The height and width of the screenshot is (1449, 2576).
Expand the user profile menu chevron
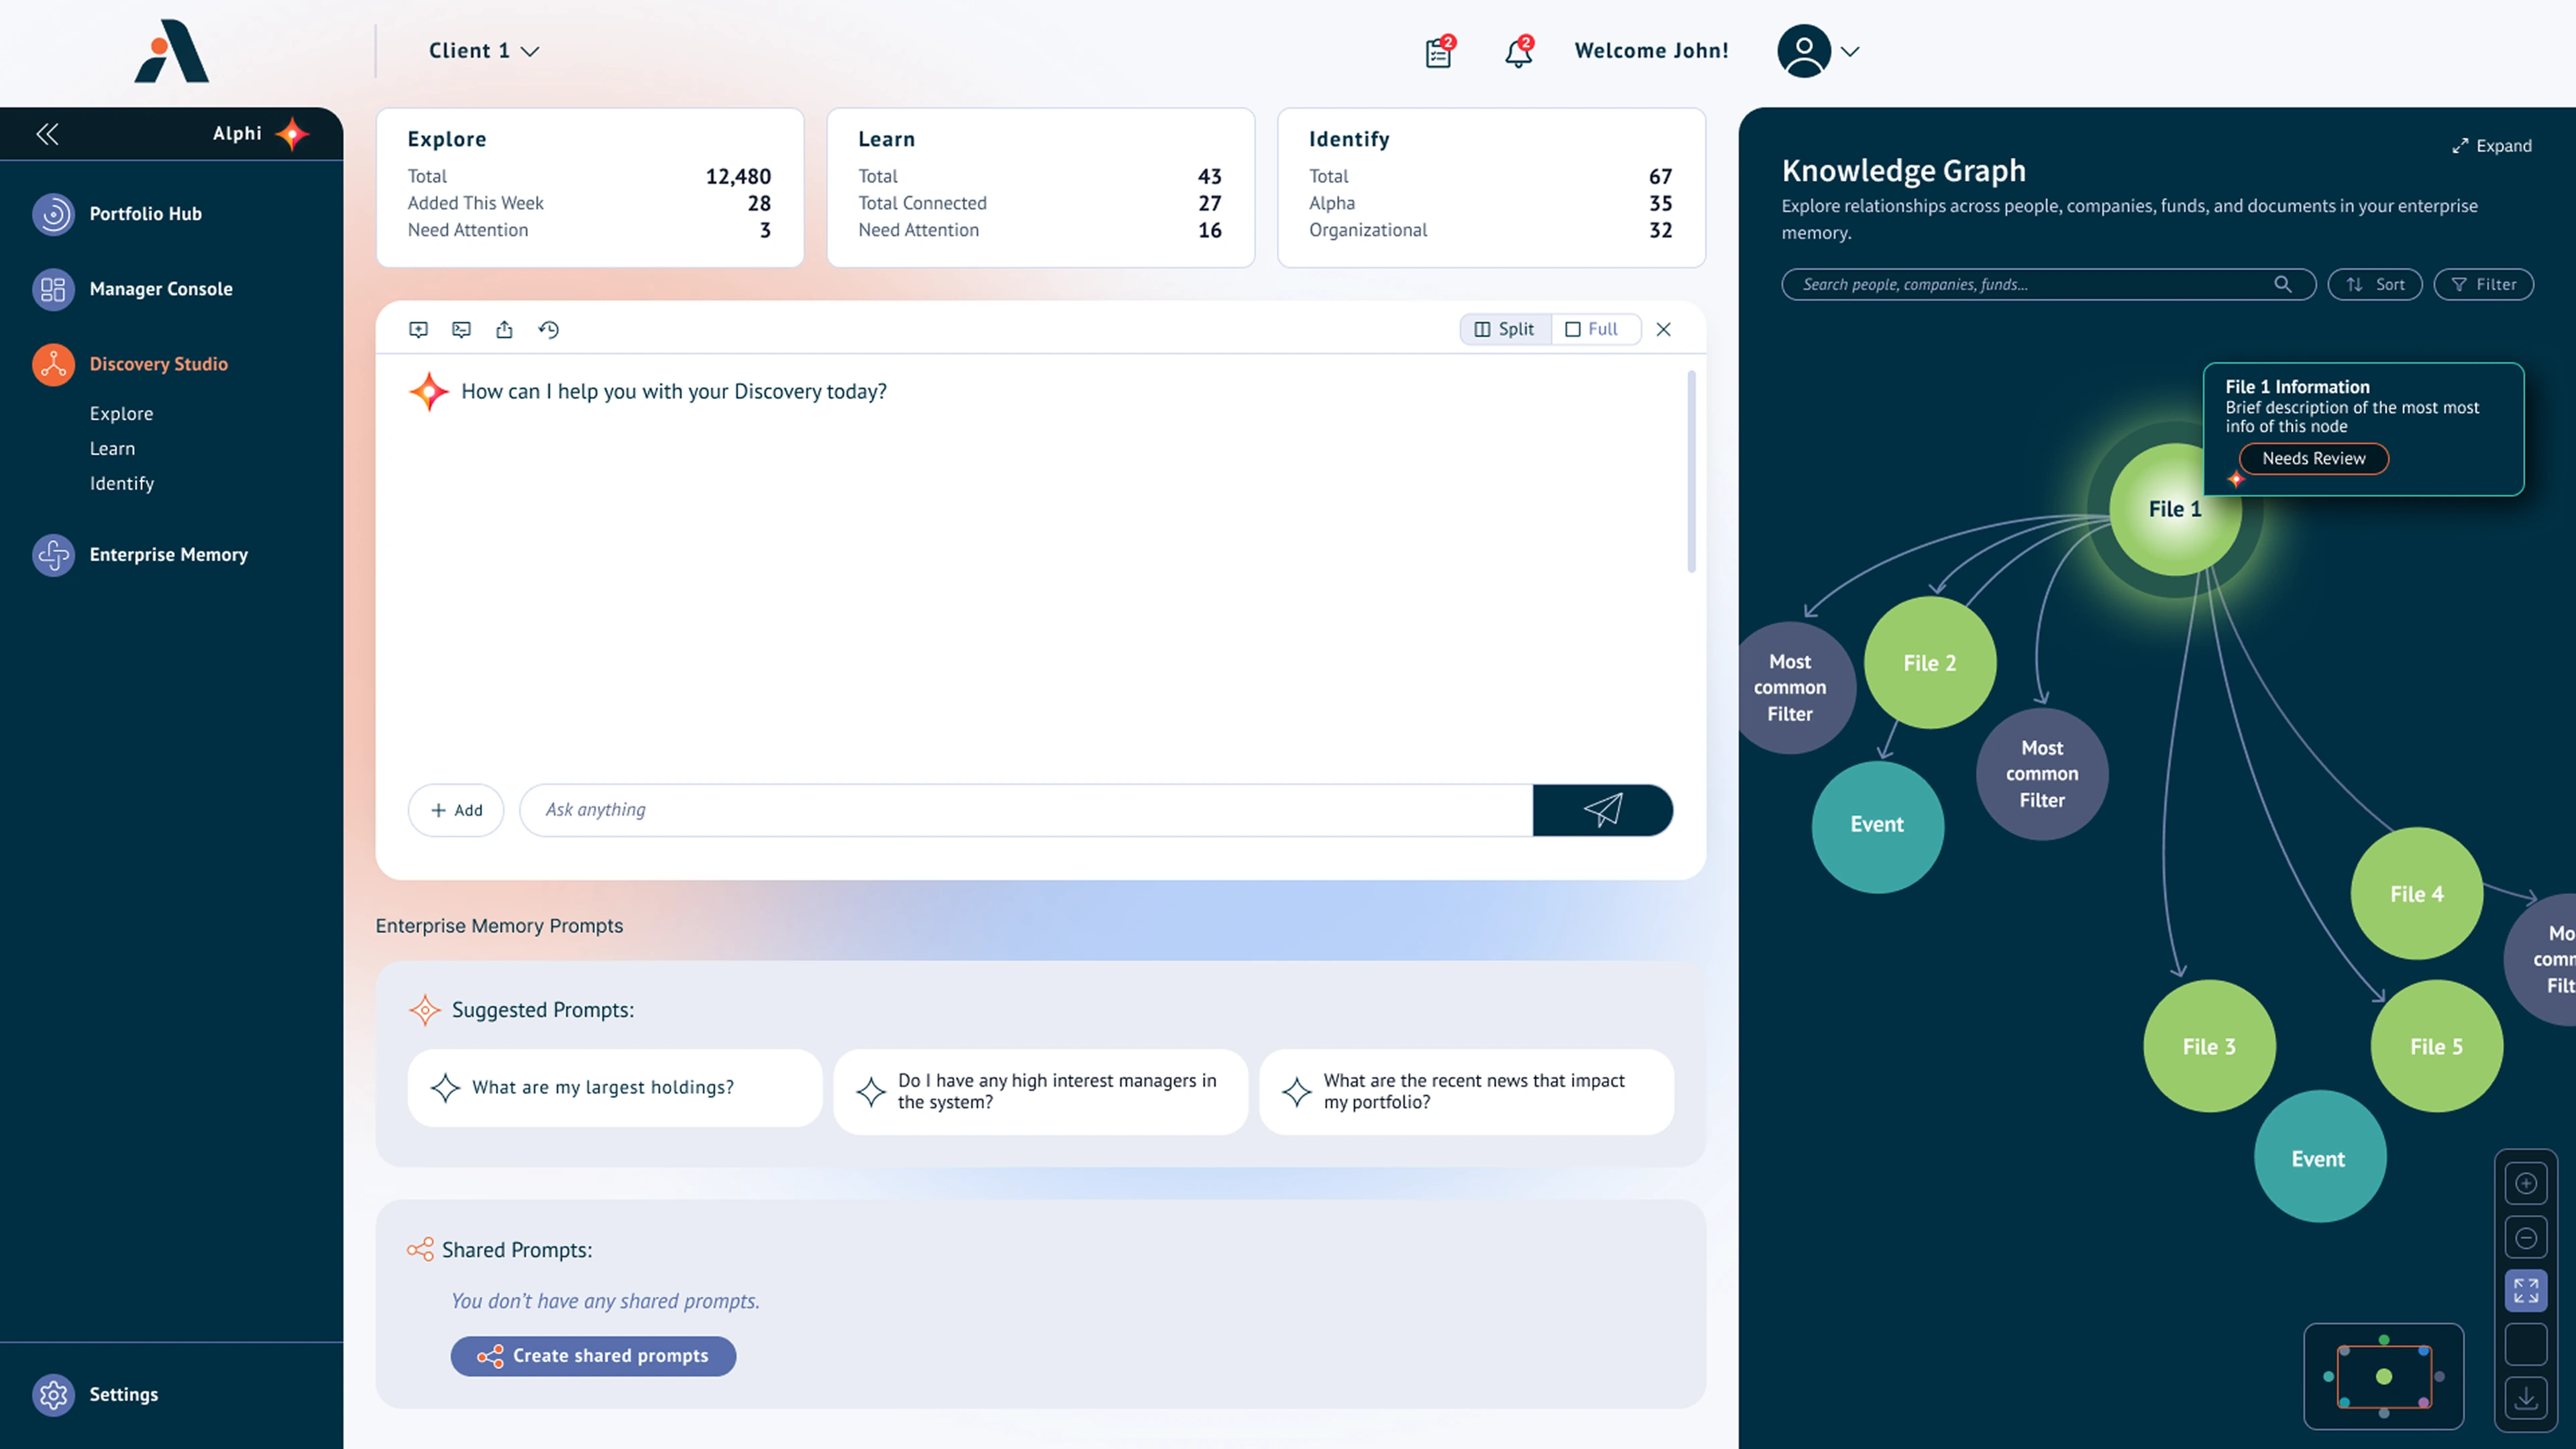1850,51
